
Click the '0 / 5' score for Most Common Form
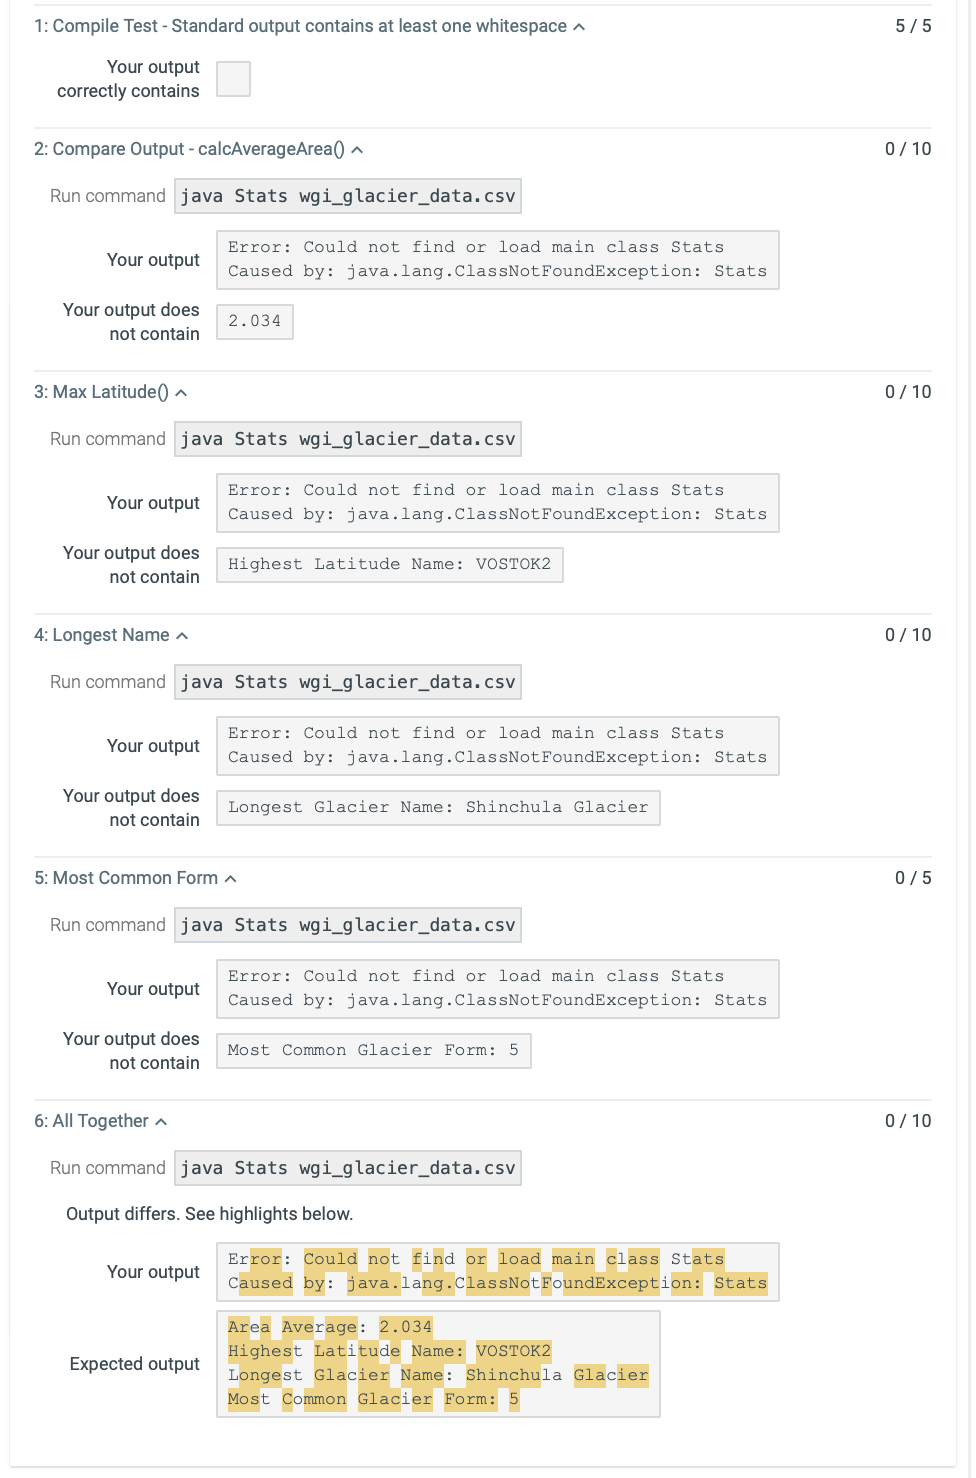[x=913, y=878]
